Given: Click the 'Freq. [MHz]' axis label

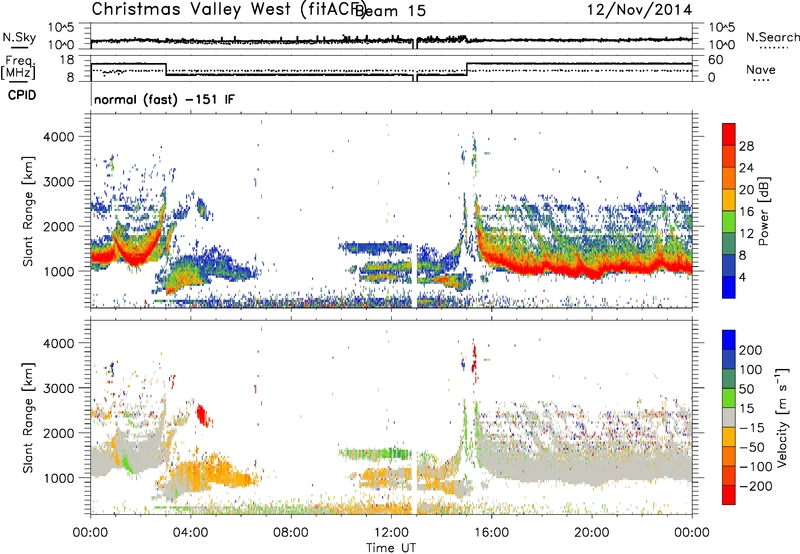Looking at the screenshot, I should 18,68.
